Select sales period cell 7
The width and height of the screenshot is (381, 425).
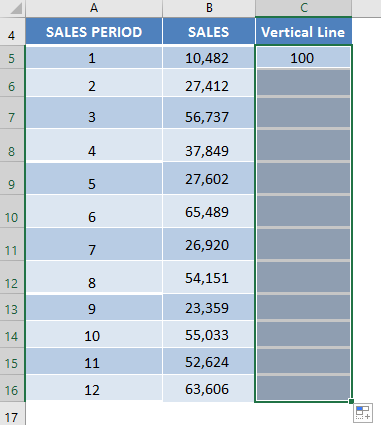pyautogui.click(x=94, y=244)
